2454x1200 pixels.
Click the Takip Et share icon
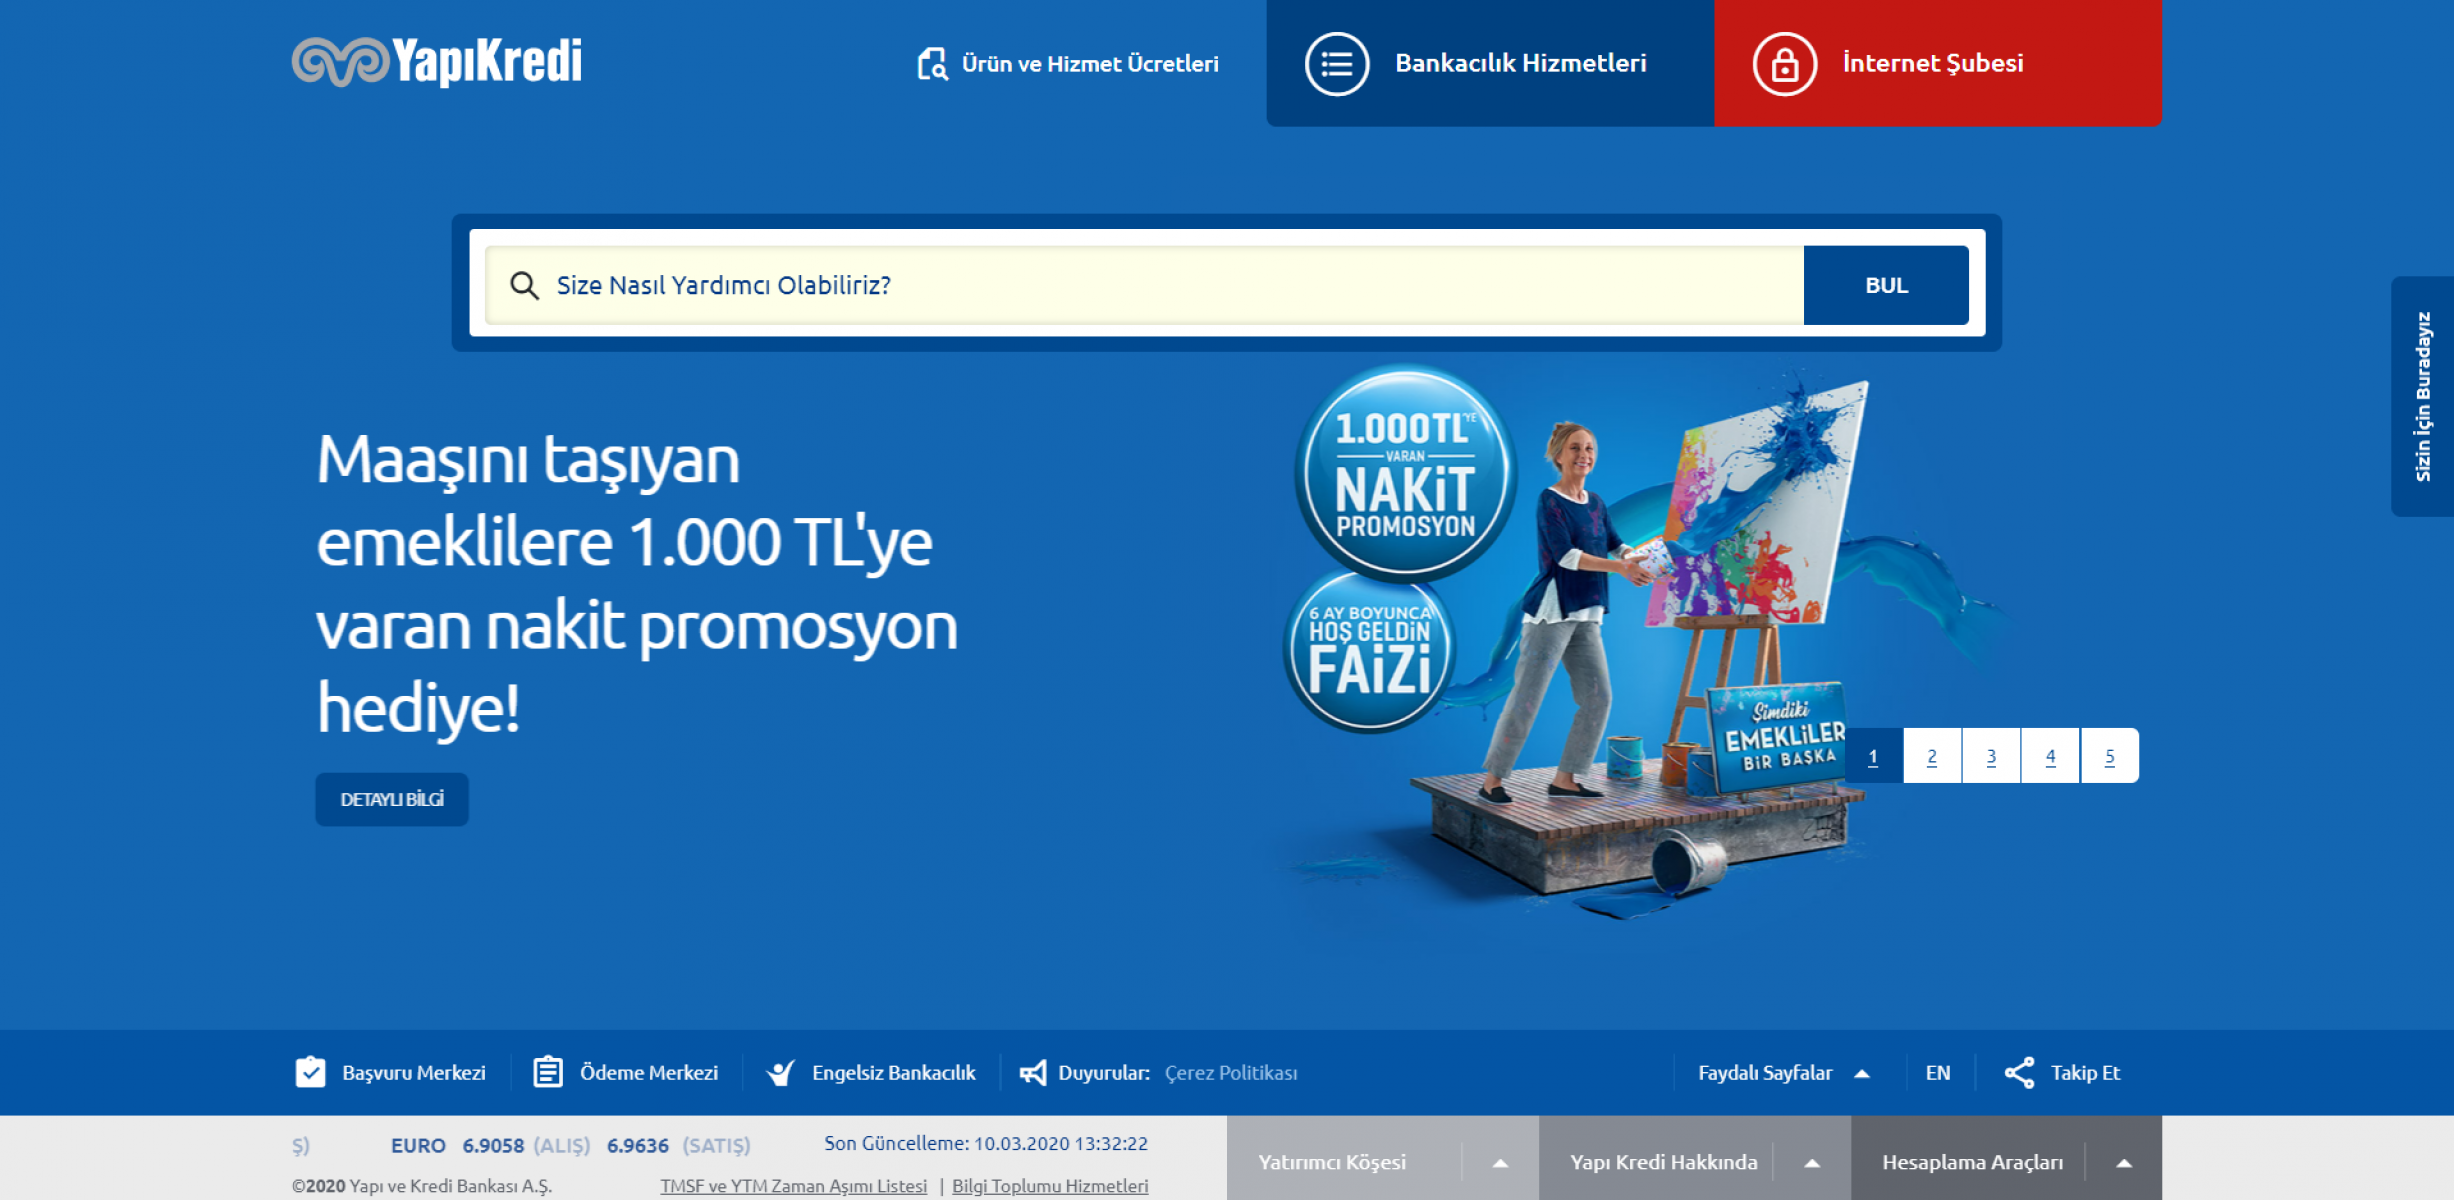(2019, 1072)
